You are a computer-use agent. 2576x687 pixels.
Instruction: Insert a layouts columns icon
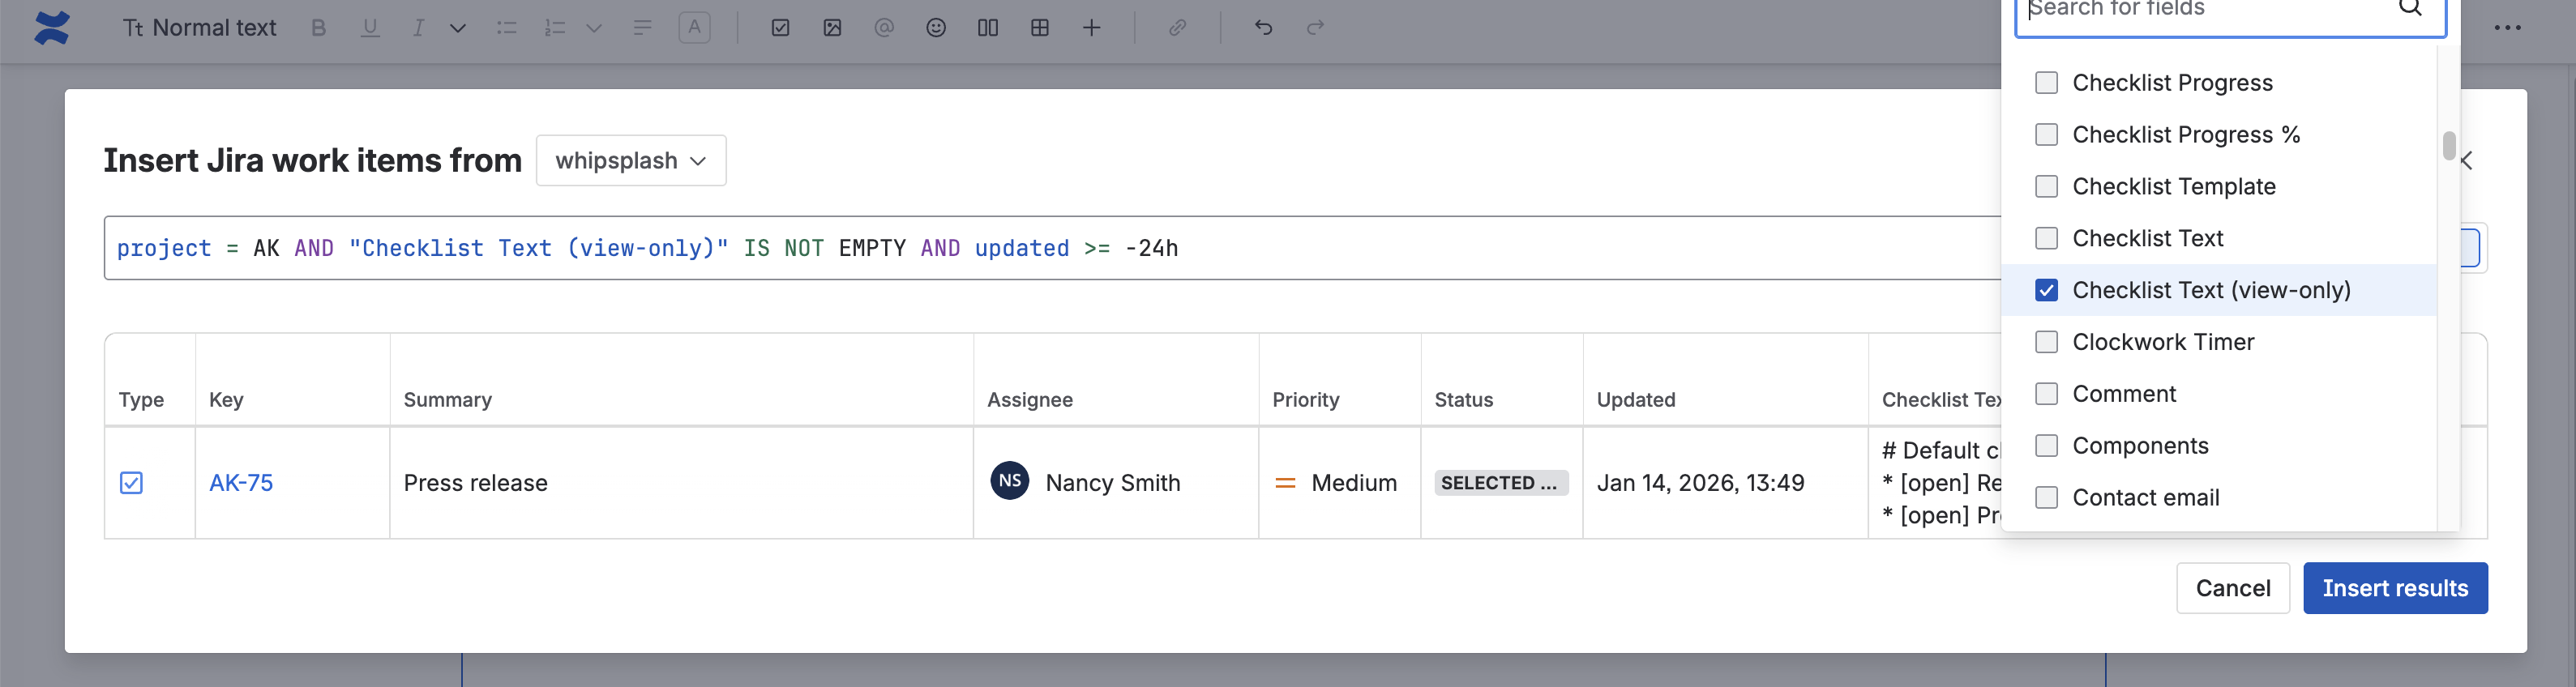988,28
